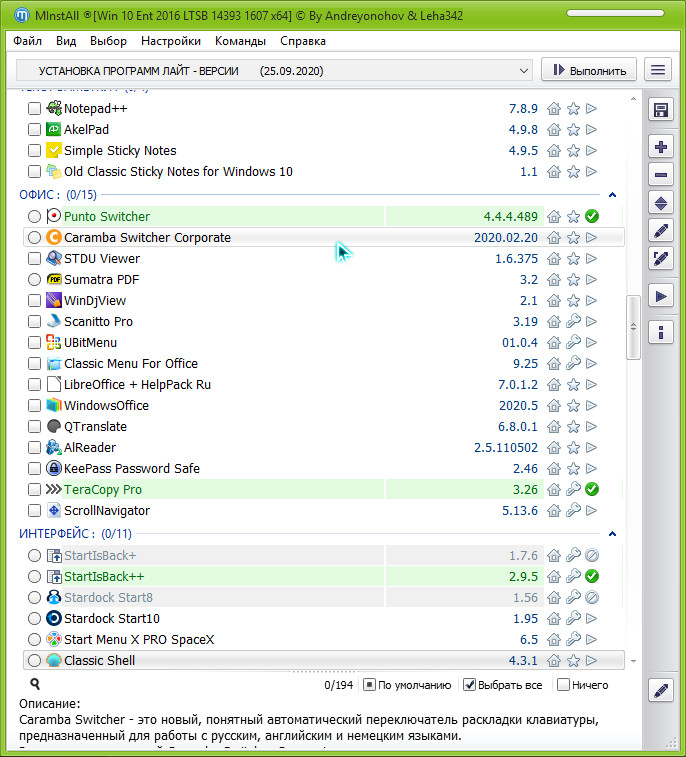Click the Stardock Start8 row text

(x=108, y=598)
